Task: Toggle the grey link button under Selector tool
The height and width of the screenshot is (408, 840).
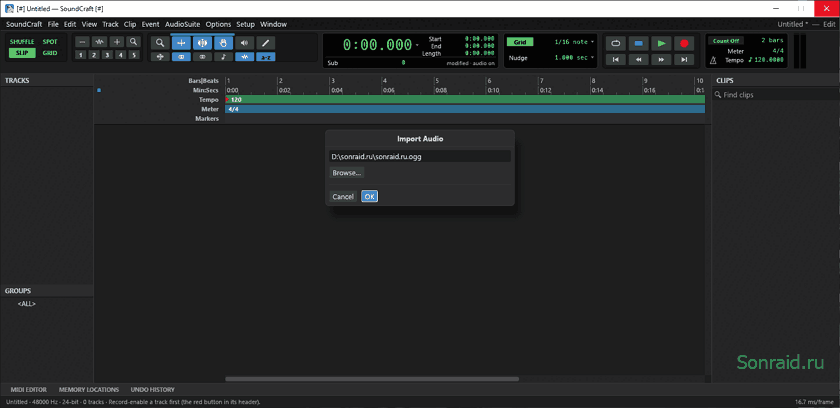Action: tap(202, 57)
